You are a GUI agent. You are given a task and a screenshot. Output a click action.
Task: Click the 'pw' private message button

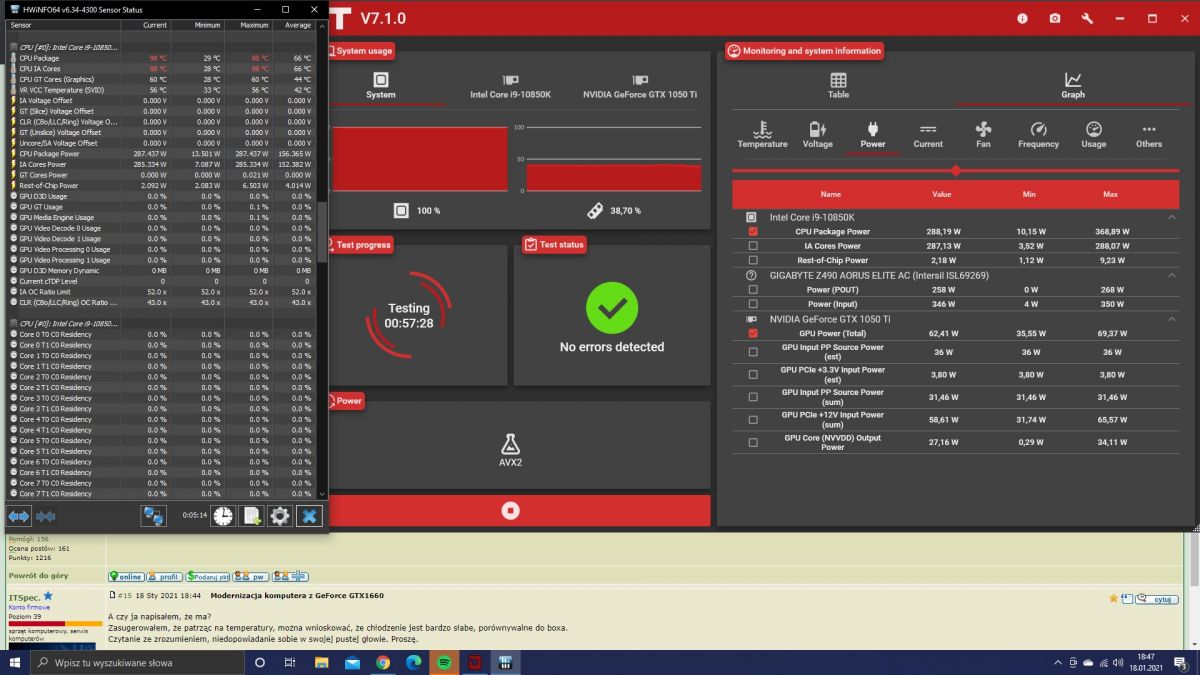pyautogui.click(x=251, y=577)
